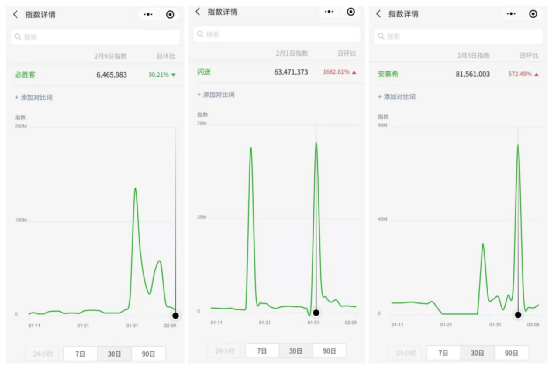Click 2月9日指数 column header
Screen dimensions: 553x368
(x=110, y=56)
